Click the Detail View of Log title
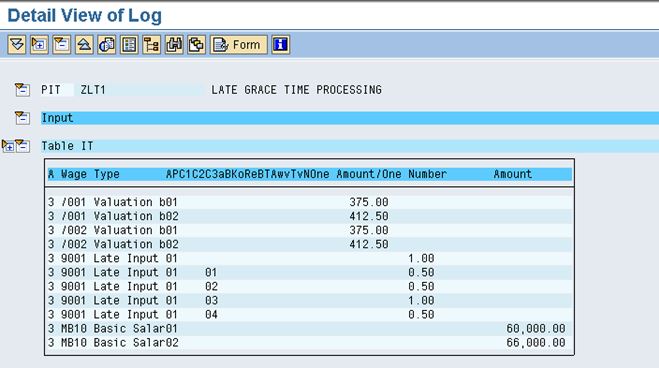659x368 pixels. (84, 16)
